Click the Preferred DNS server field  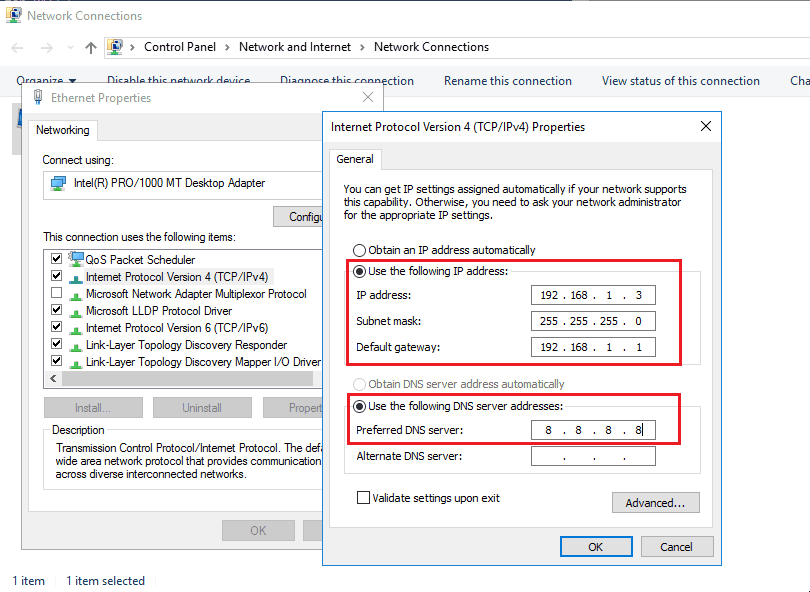(593, 430)
